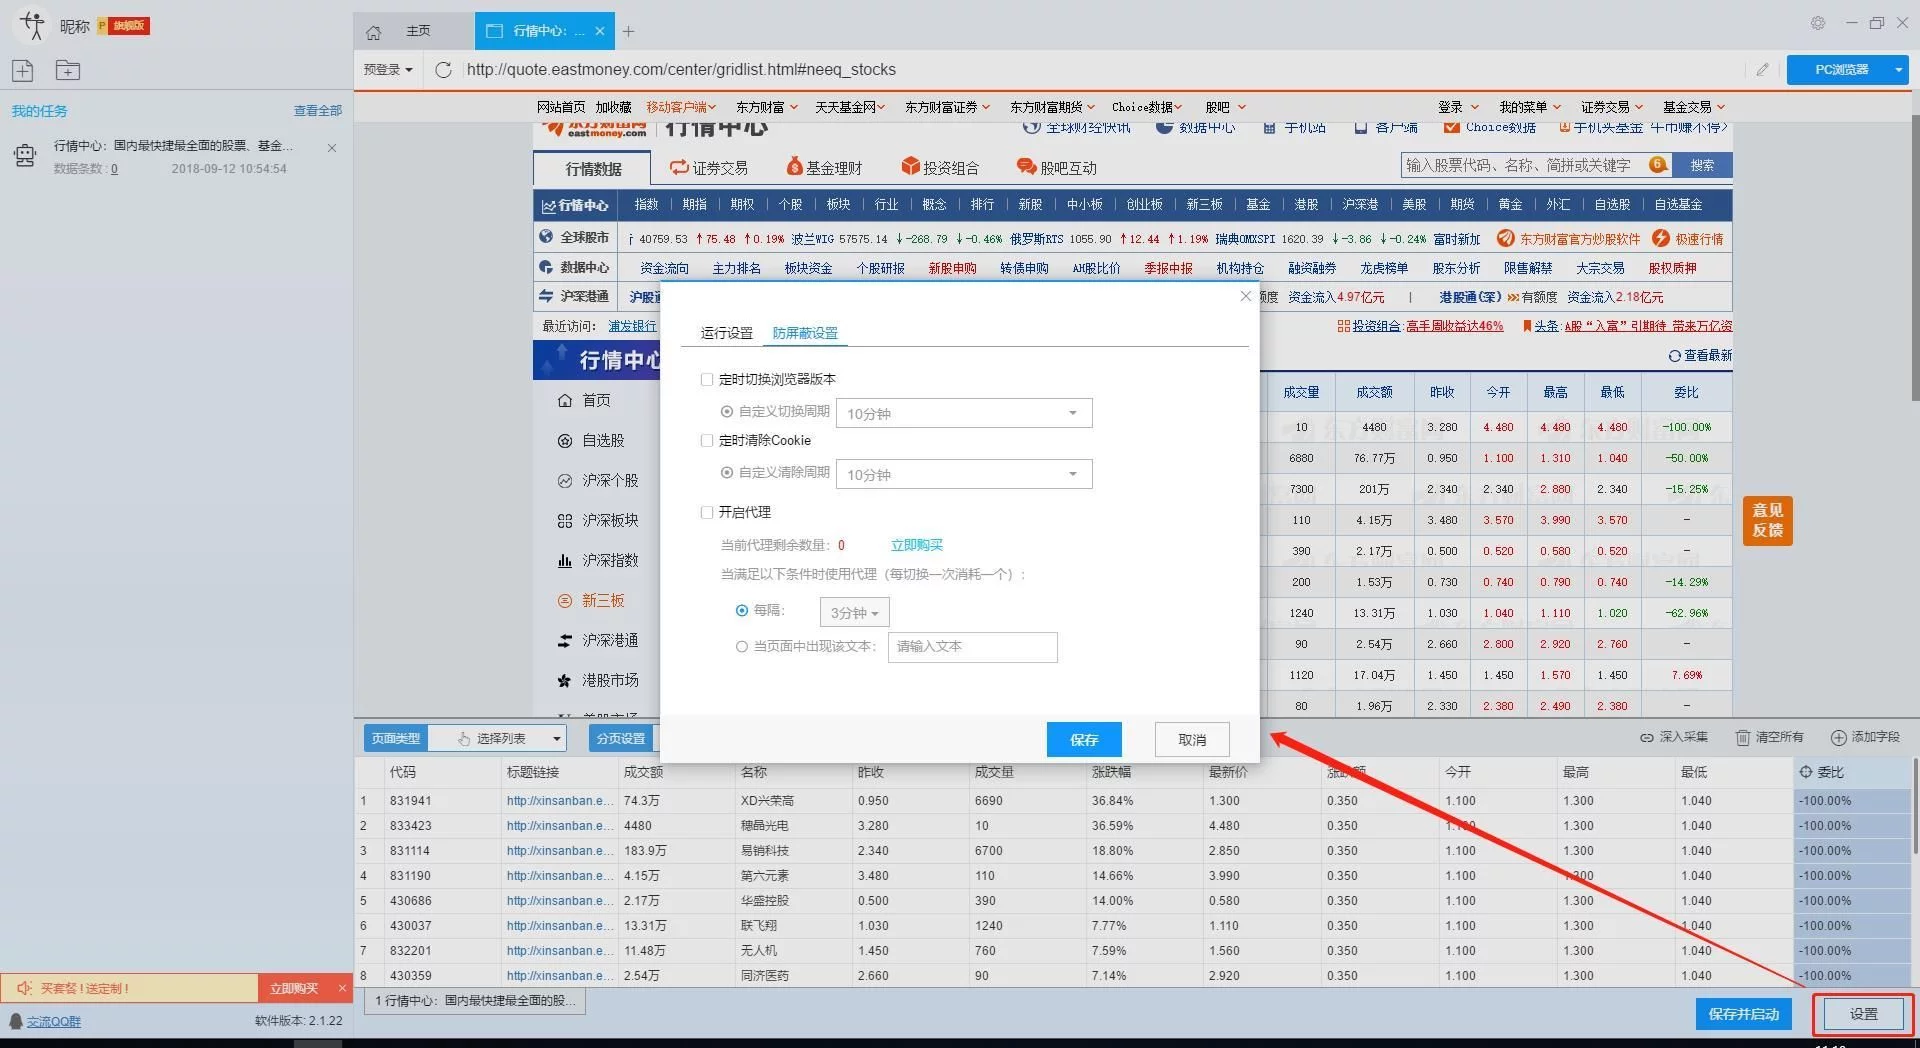Select 自定义切换周期 radio button
The width and height of the screenshot is (1920, 1048).
click(727, 411)
